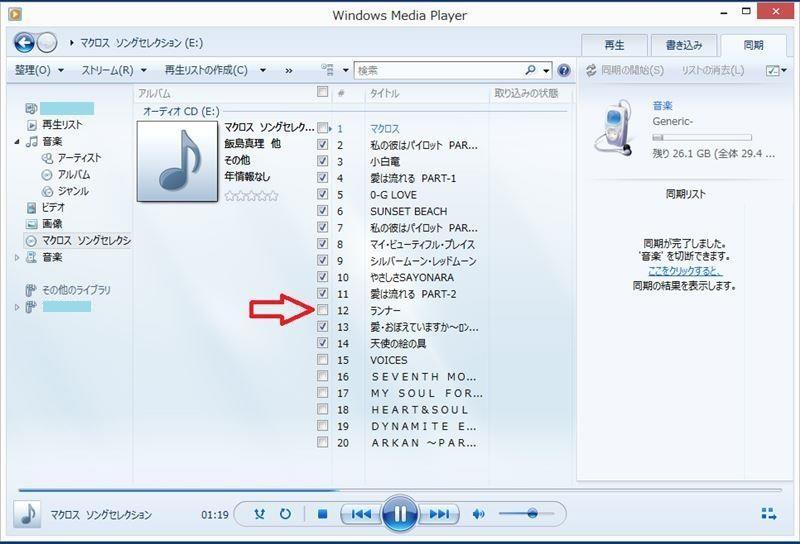Open the sync options checklist icon
This screenshot has height=544, width=800.
772,70
